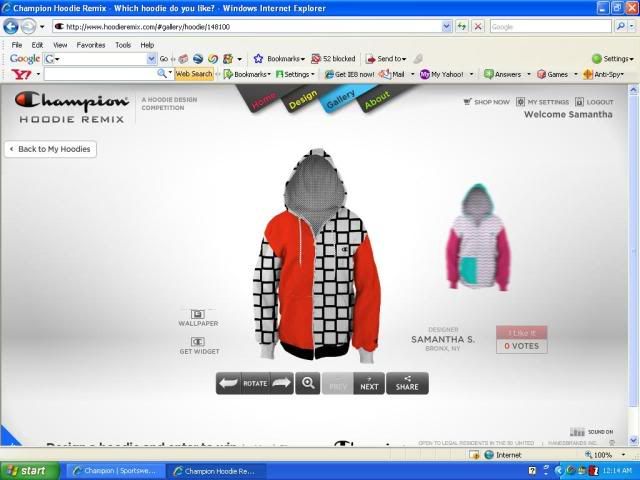Click the Windows Start button
Screen dimensions: 640x480
tap(29, 471)
